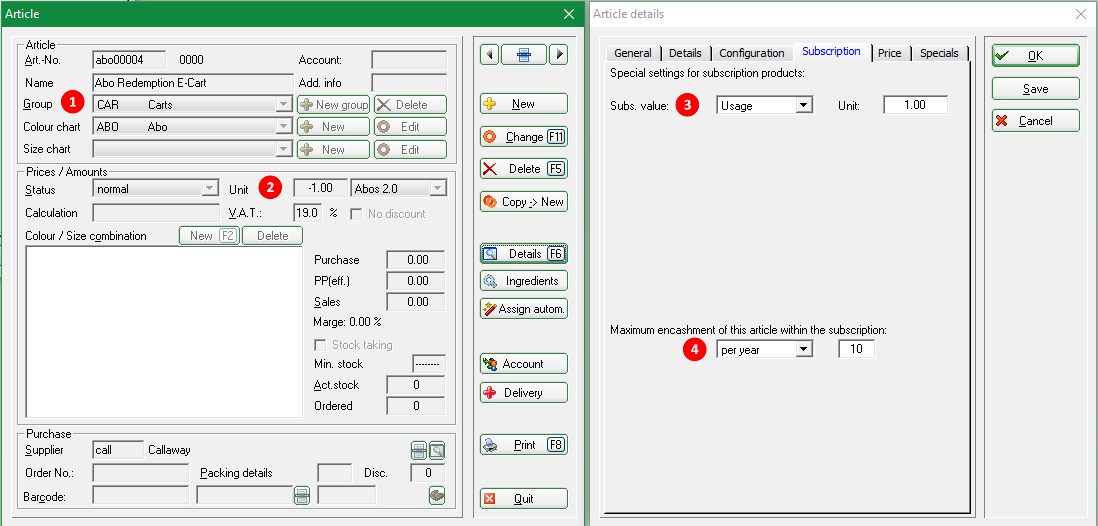Edit the size chart
The width and height of the screenshot is (1098, 526).
click(410, 149)
